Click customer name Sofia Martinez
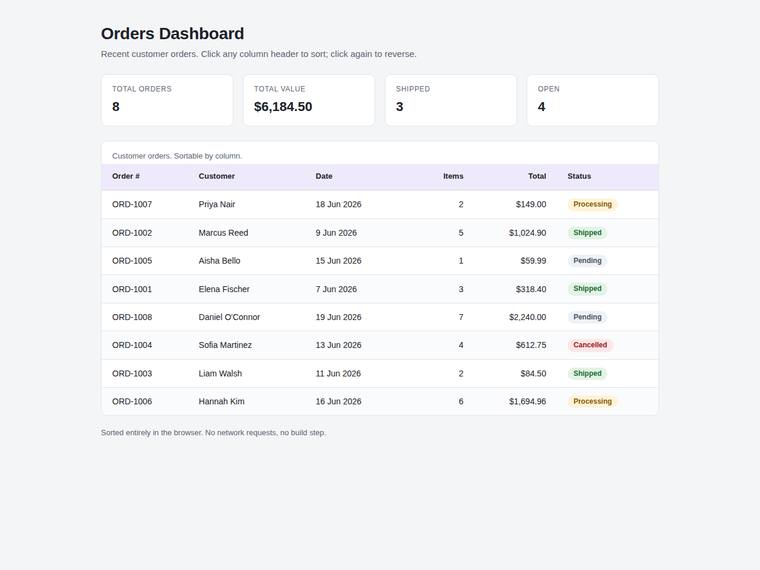Screen dimensions: 760x570 click(x=225, y=345)
